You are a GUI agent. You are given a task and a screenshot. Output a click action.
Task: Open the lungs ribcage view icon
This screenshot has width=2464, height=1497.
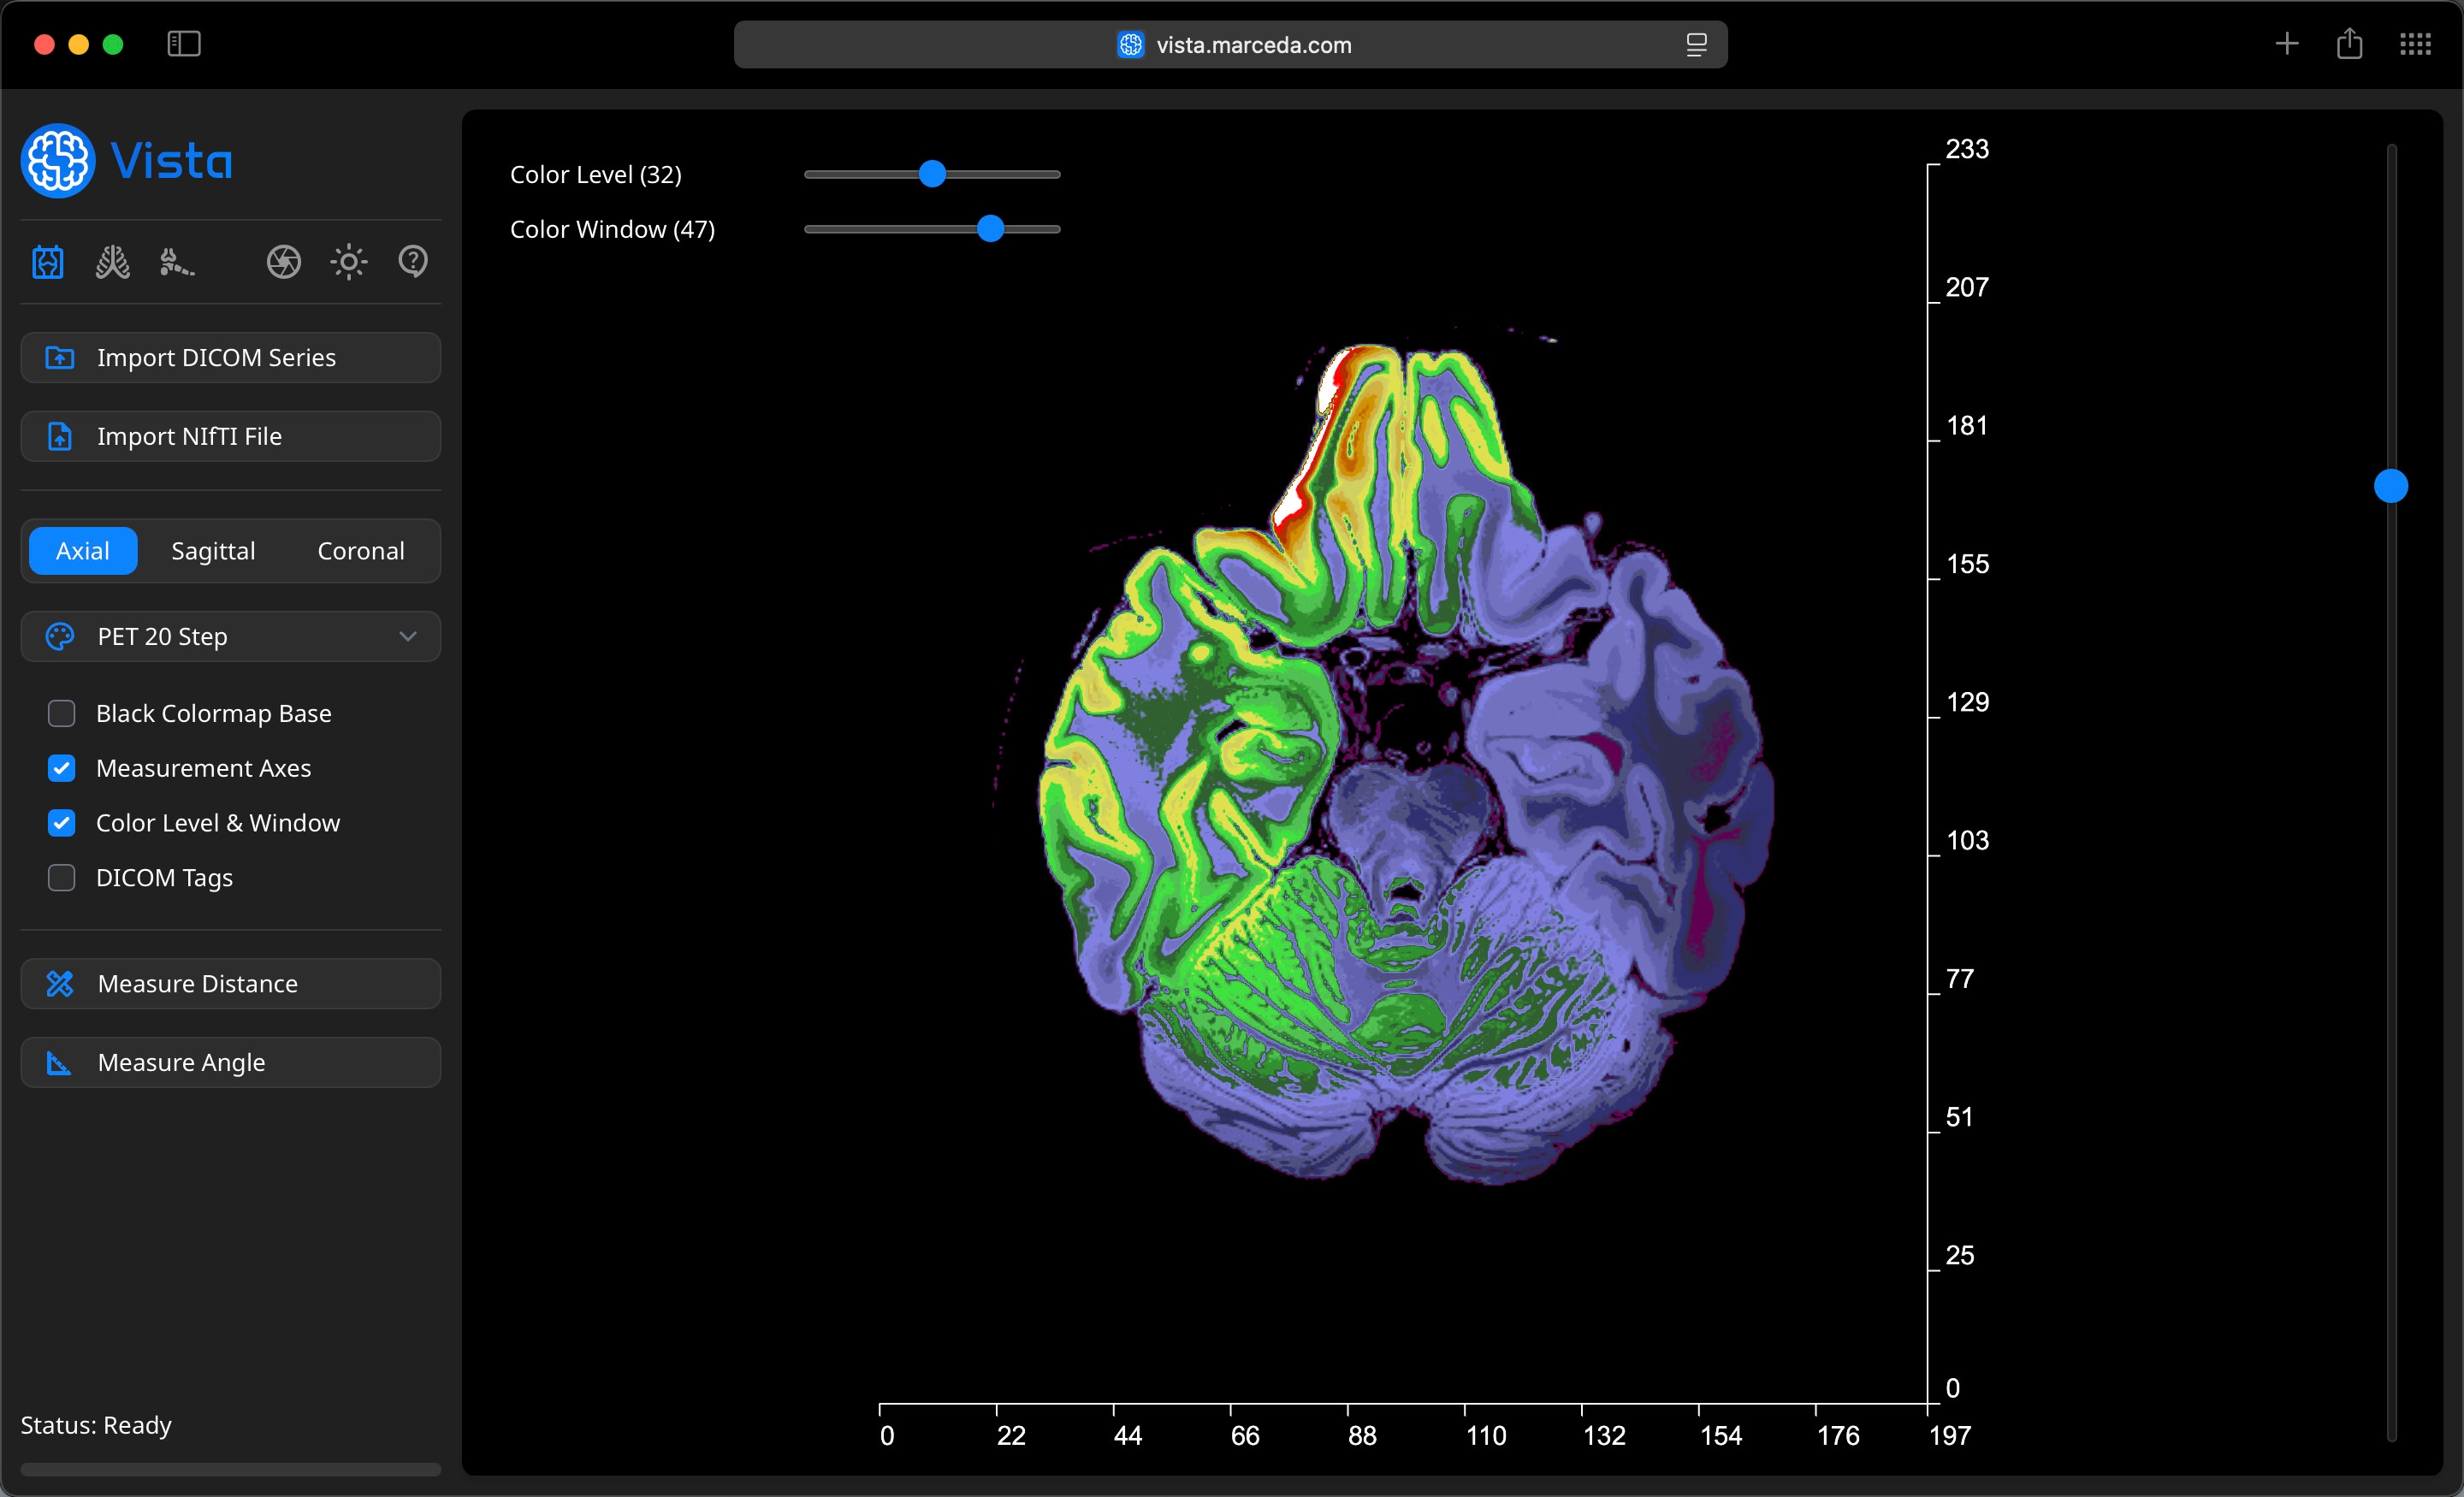point(112,262)
